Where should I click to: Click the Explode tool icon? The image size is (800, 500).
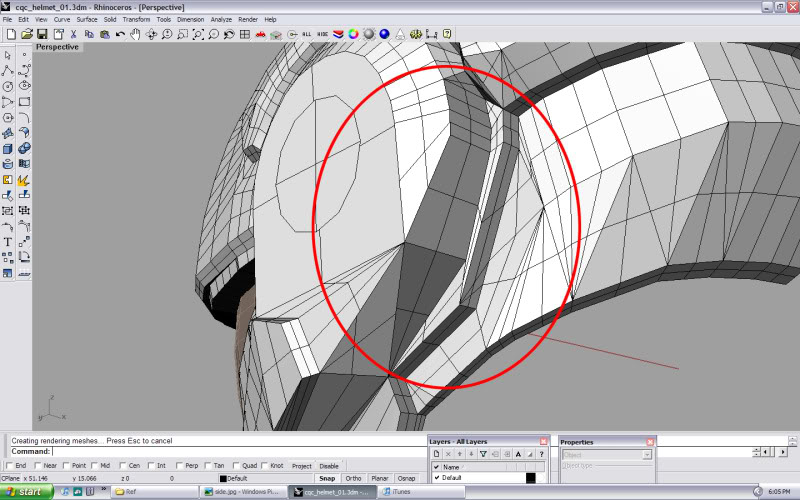23,179
